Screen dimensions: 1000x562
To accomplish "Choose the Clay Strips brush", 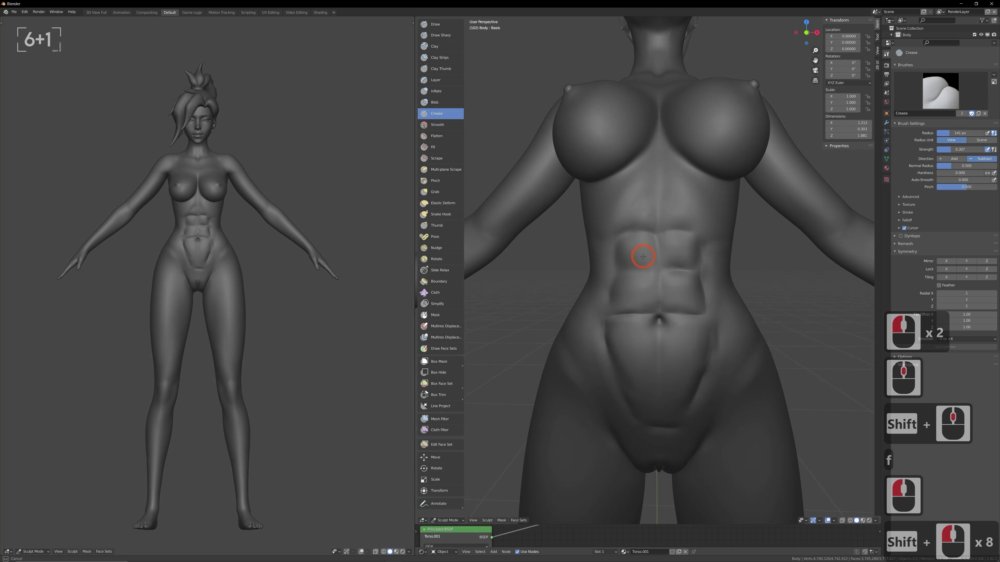I will click(x=440, y=57).
